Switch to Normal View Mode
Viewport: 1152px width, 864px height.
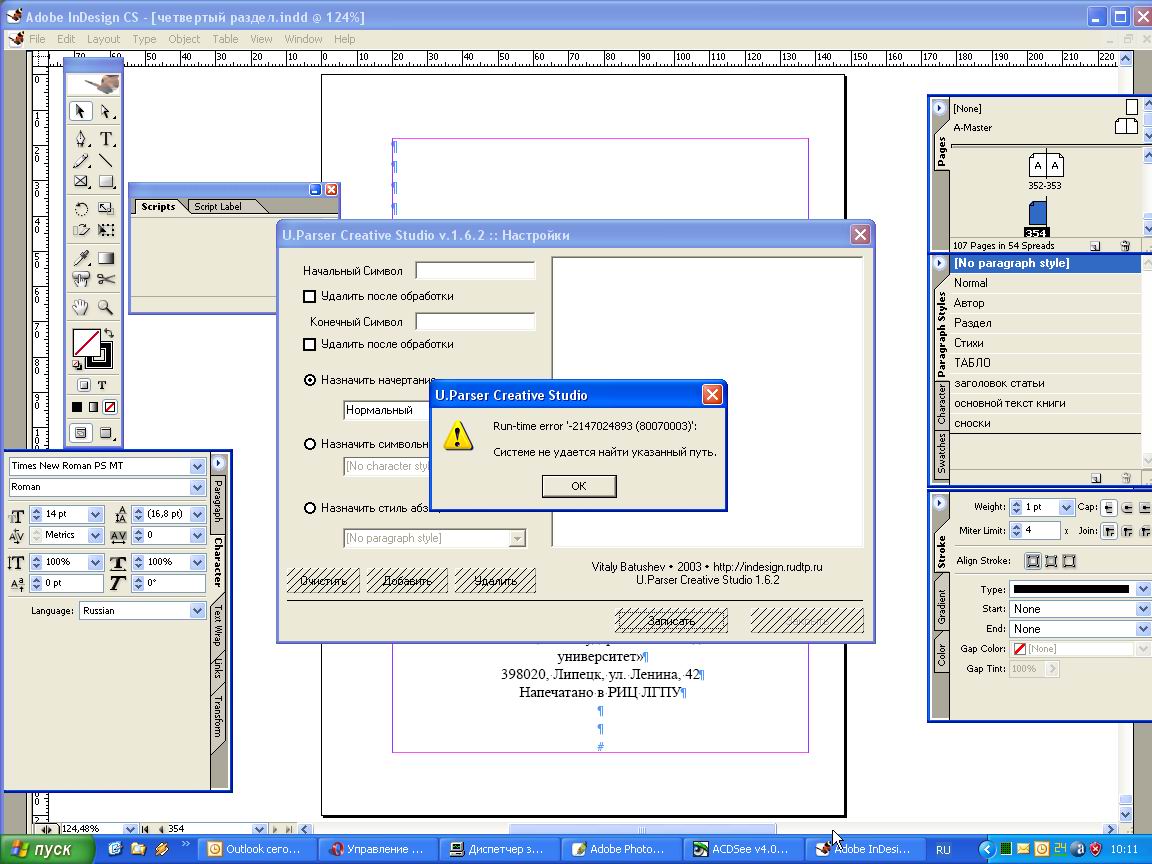point(81,433)
